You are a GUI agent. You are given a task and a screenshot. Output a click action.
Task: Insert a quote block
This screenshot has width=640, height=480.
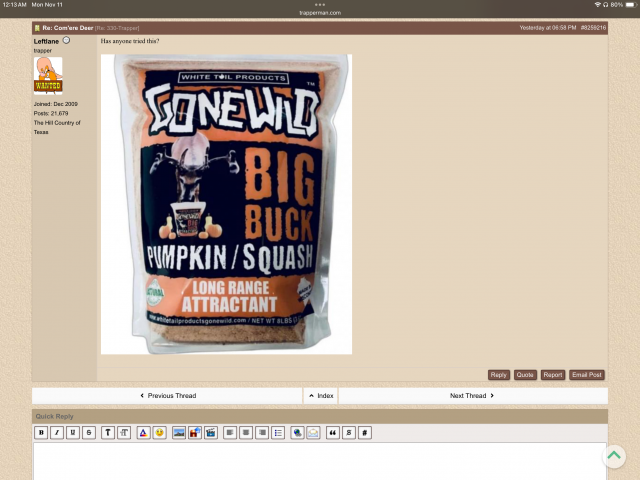coord(333,432)
